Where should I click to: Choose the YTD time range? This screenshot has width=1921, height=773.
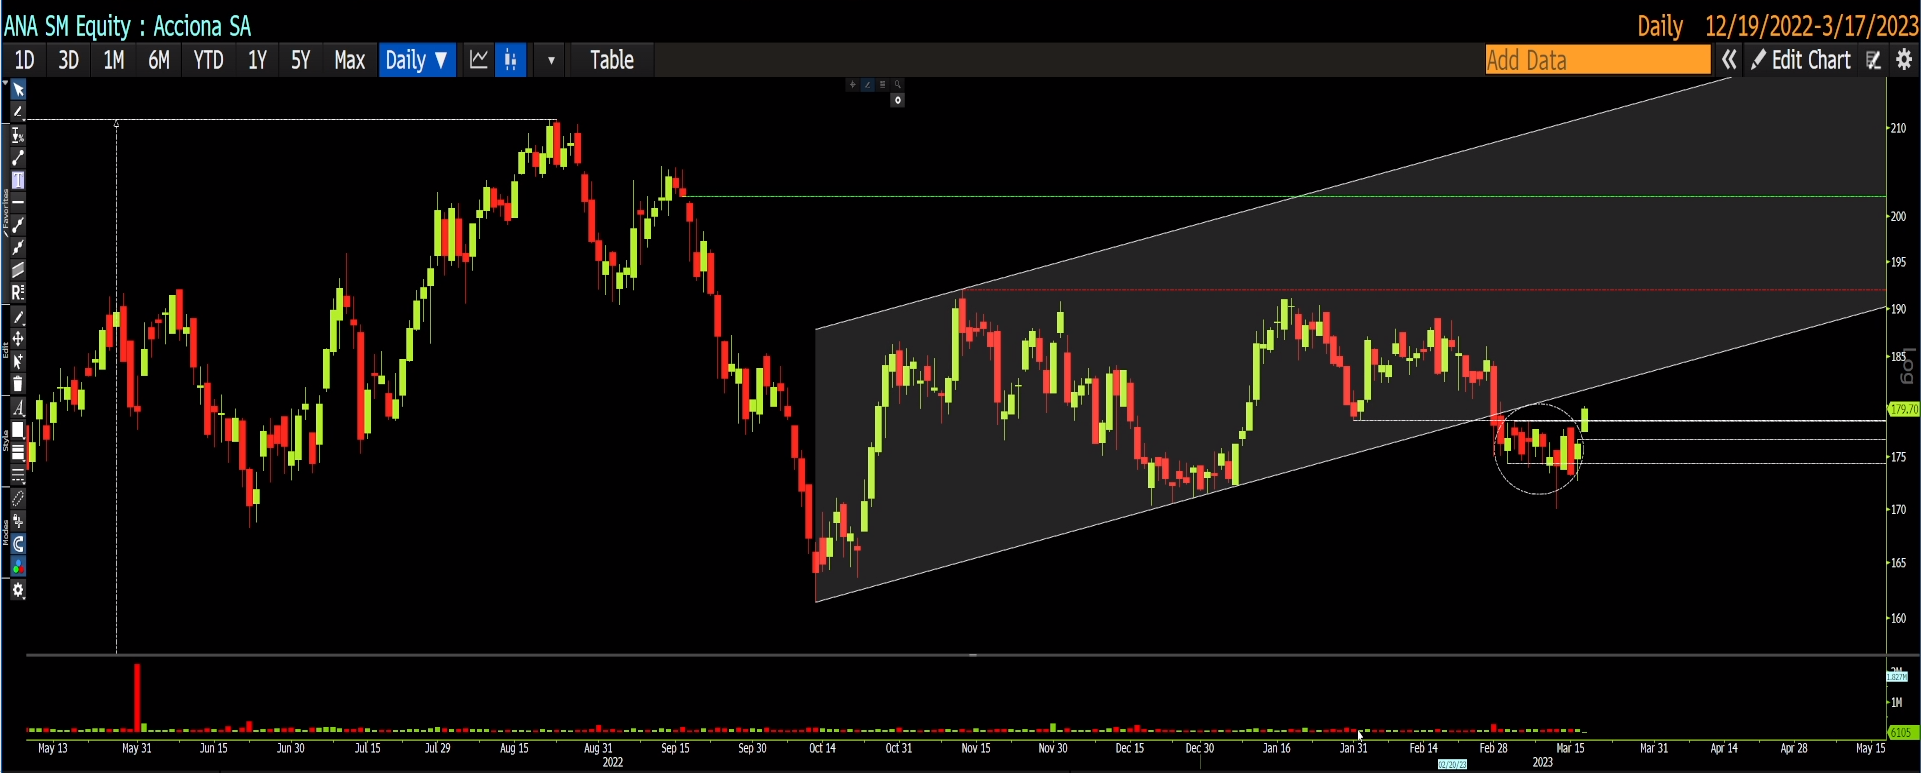(x=208, y=60)
